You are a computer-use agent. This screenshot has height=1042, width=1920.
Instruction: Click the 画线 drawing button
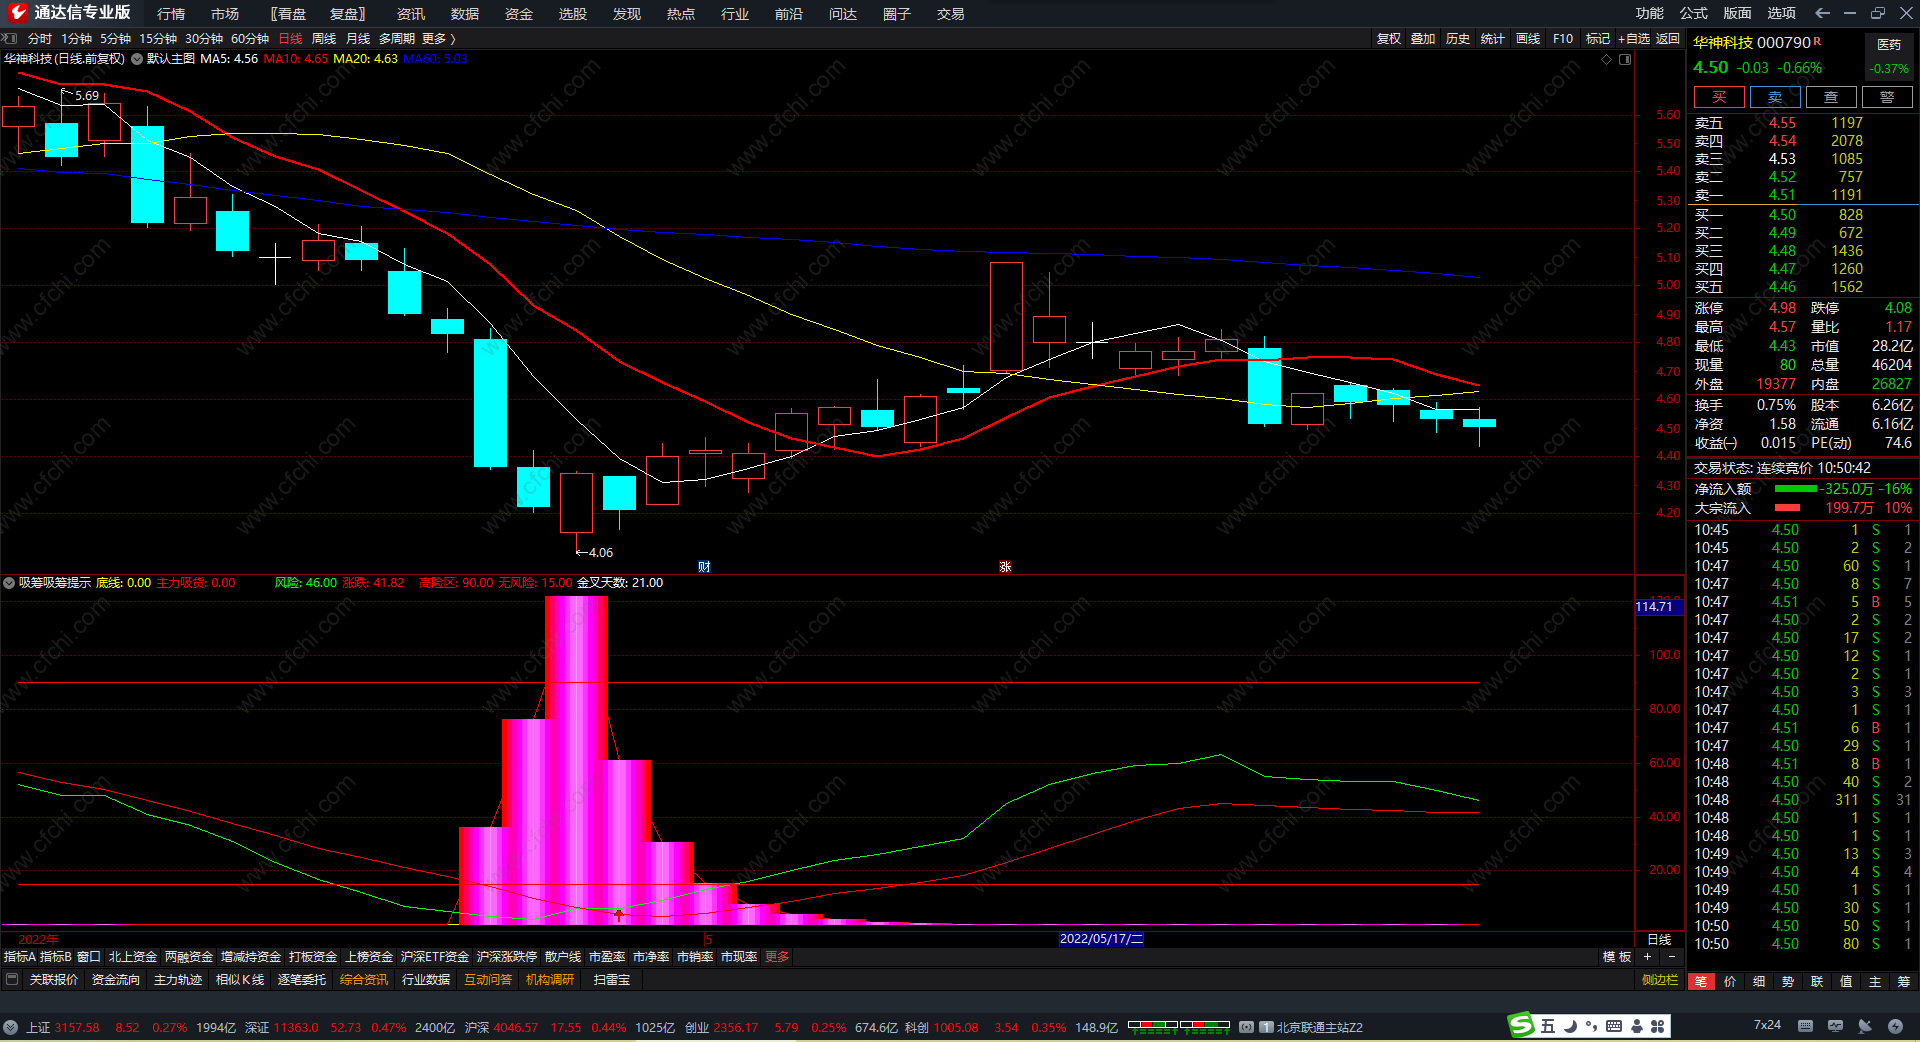[x=1528, y=39]
